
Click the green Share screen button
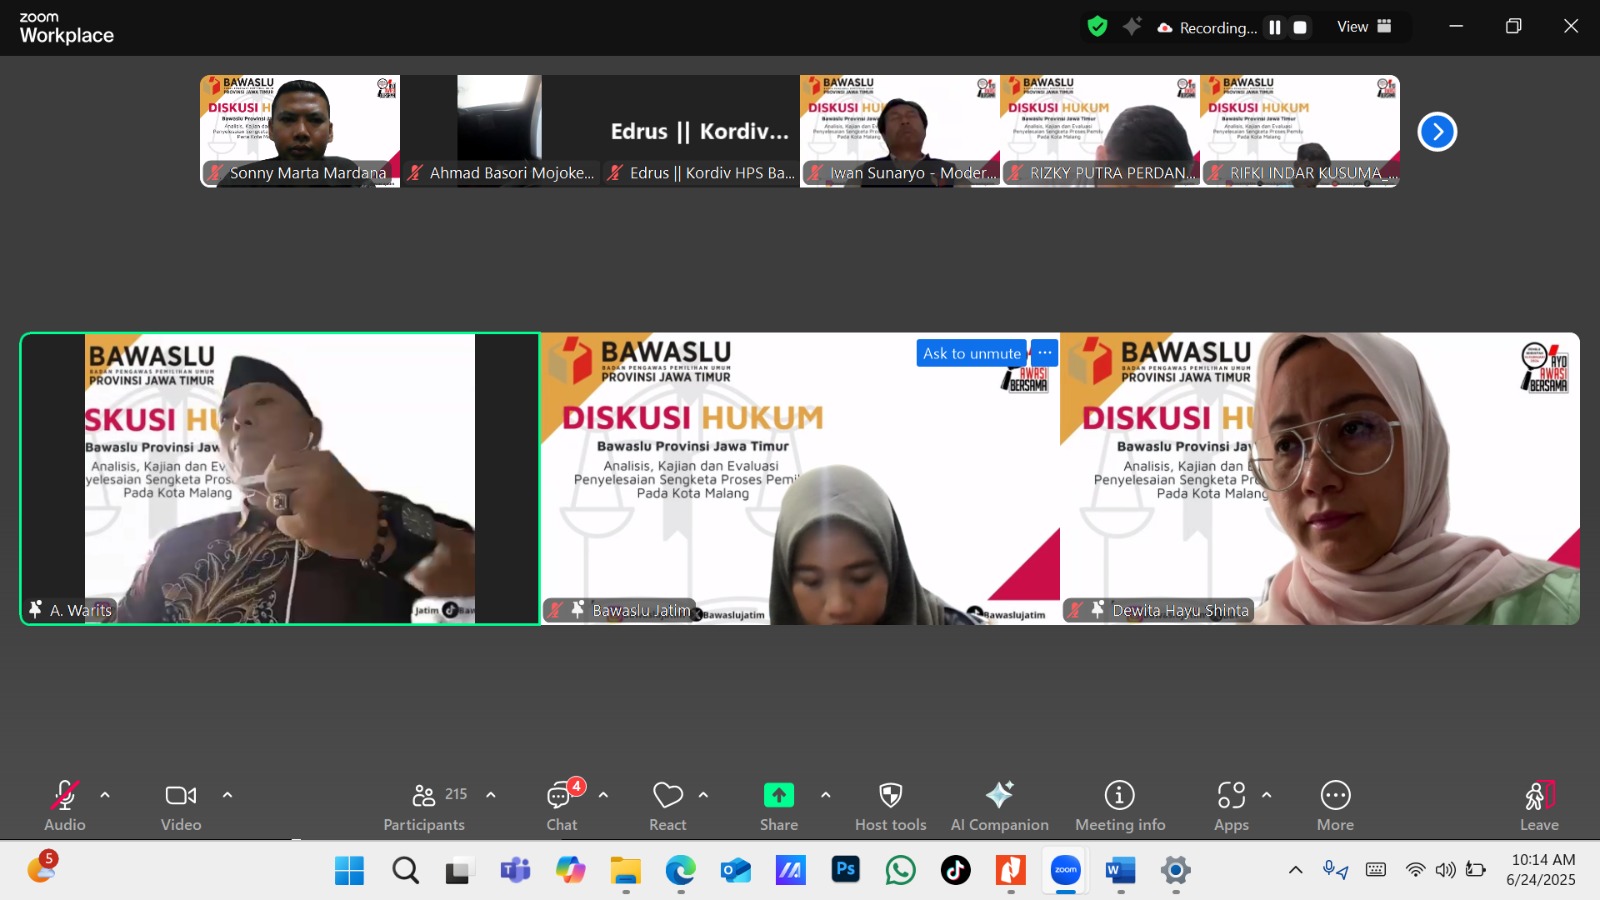coord(778,796)
